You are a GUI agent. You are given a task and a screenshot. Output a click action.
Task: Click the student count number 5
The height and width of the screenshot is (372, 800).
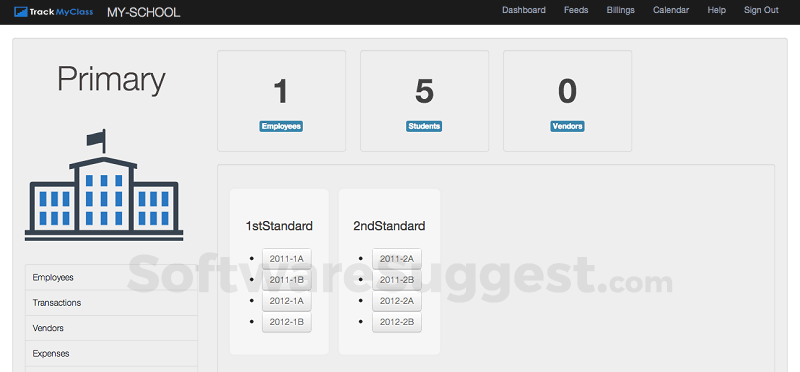tap(424, 92)
